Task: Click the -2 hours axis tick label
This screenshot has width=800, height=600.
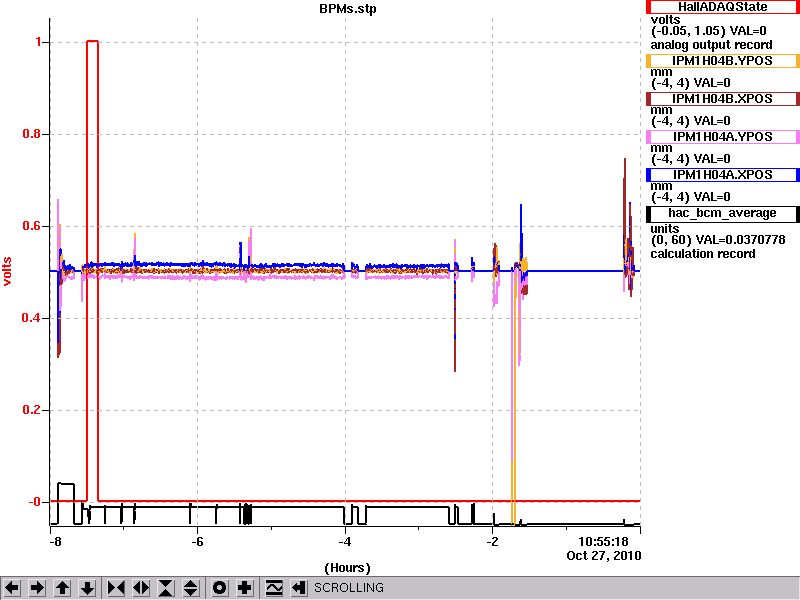Action: (x=492, y=541)
